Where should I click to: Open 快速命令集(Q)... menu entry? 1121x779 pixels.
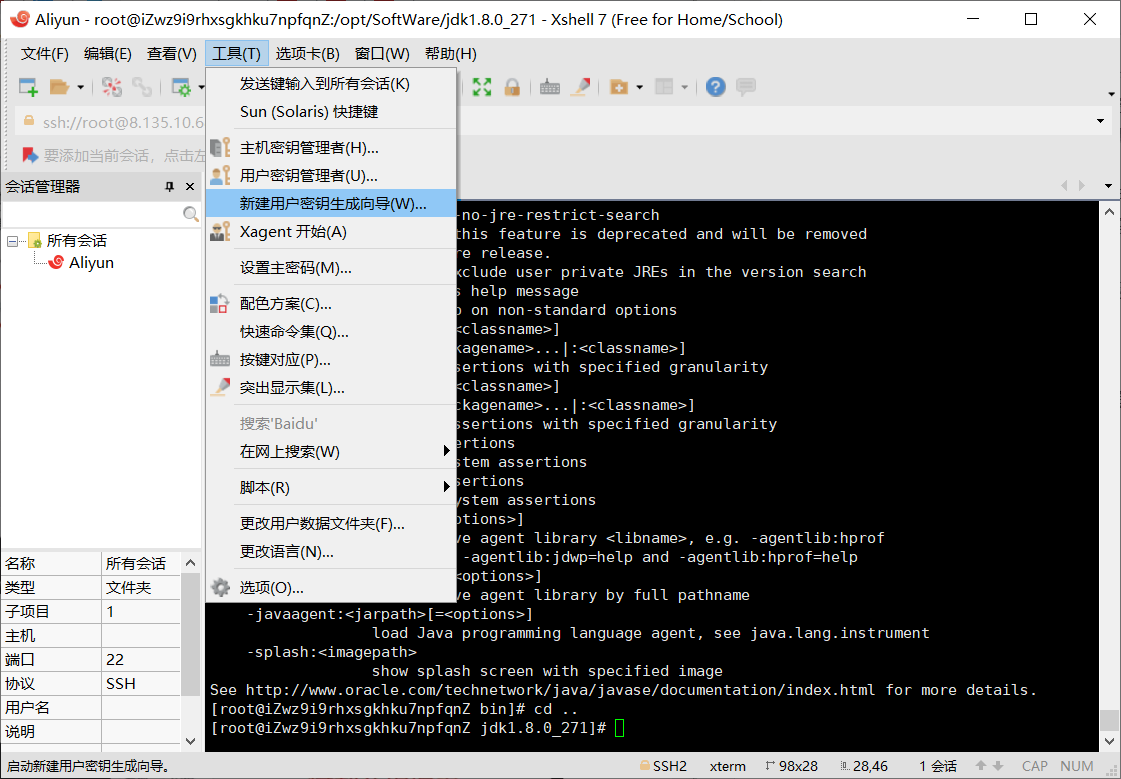[331, 332]
